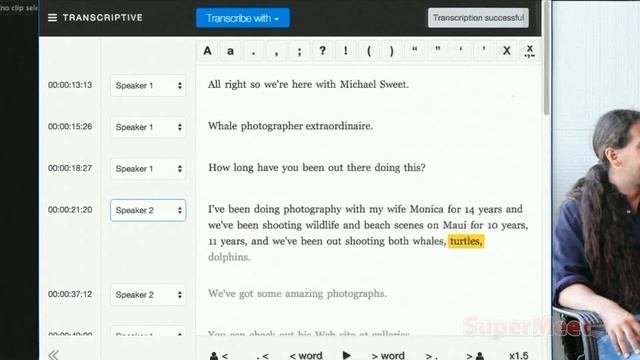Insert closing parenthesis from toolbar
The image size is (640, 360).
click(391, 51)
